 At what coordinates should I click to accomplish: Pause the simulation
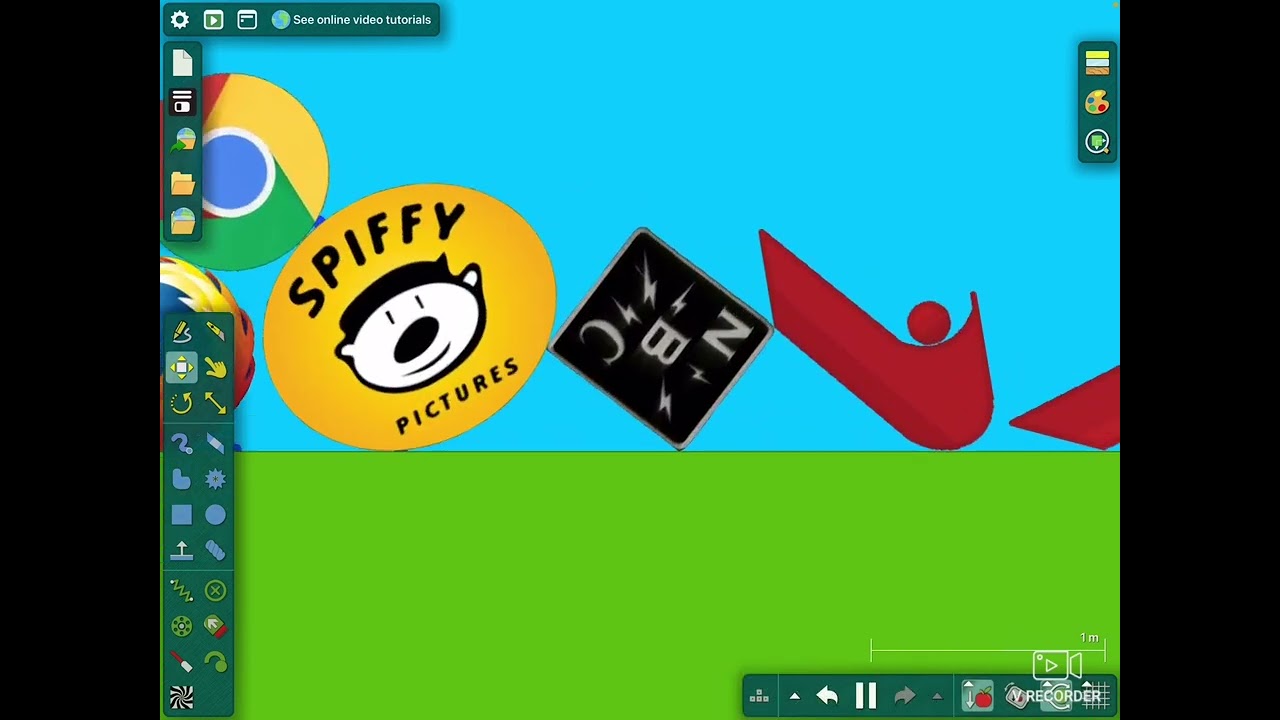tap(866, 696)
